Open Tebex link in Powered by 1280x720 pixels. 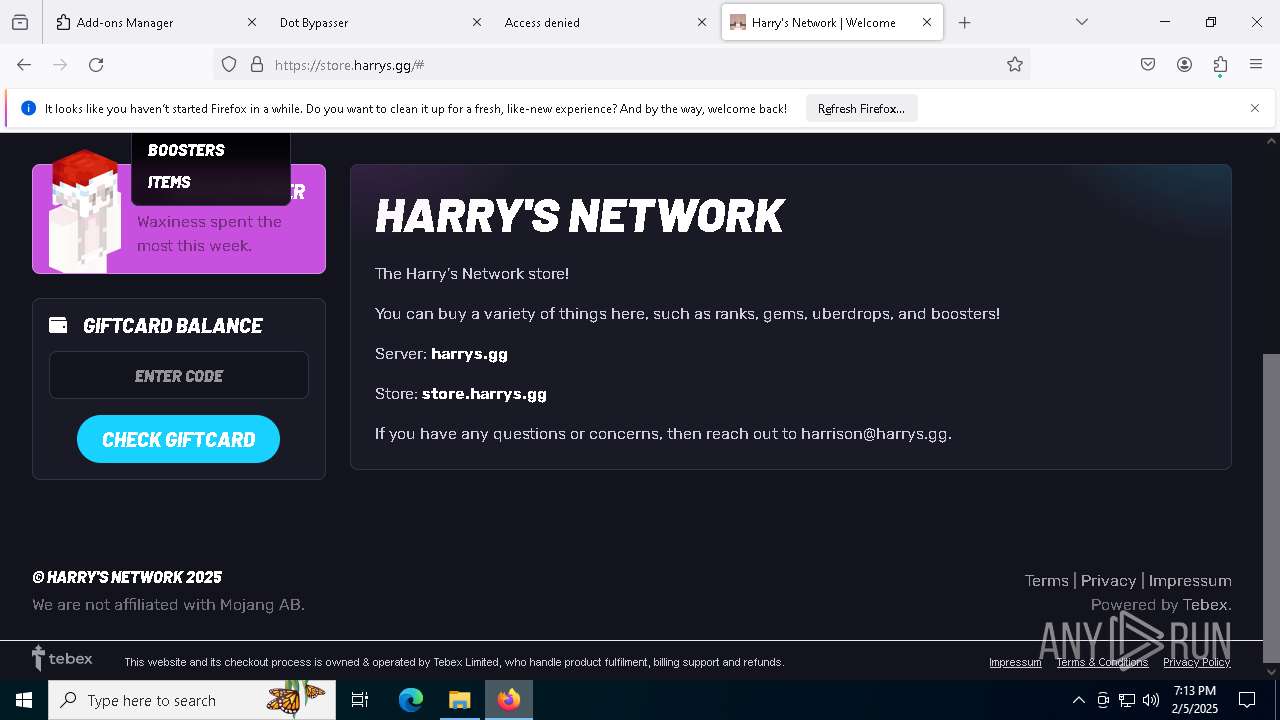(1205, 604)
